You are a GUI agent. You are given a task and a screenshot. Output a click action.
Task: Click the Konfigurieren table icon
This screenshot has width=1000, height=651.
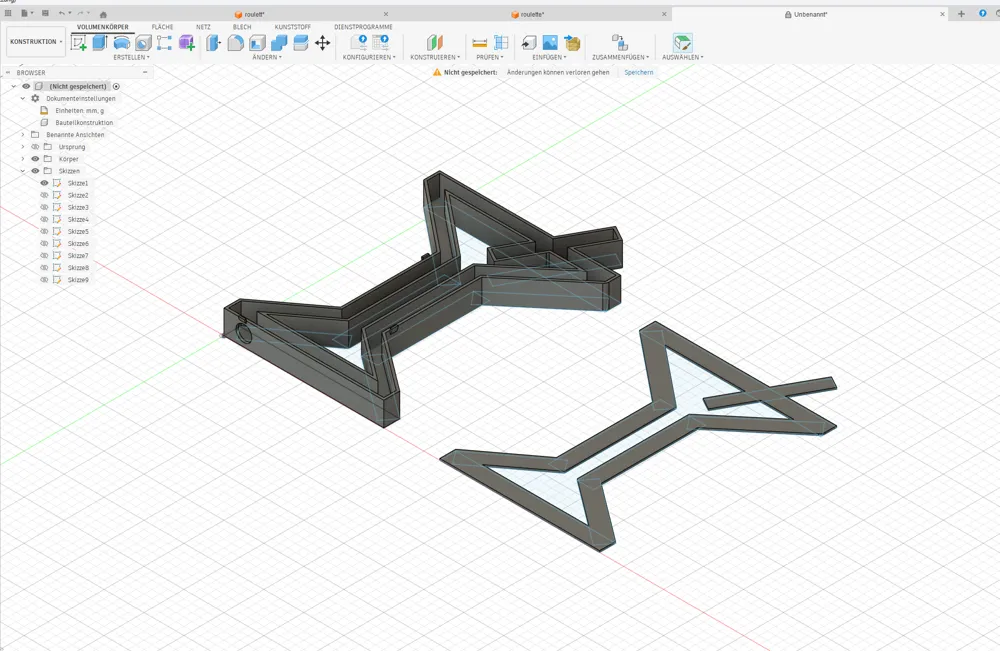pos(381,43)
